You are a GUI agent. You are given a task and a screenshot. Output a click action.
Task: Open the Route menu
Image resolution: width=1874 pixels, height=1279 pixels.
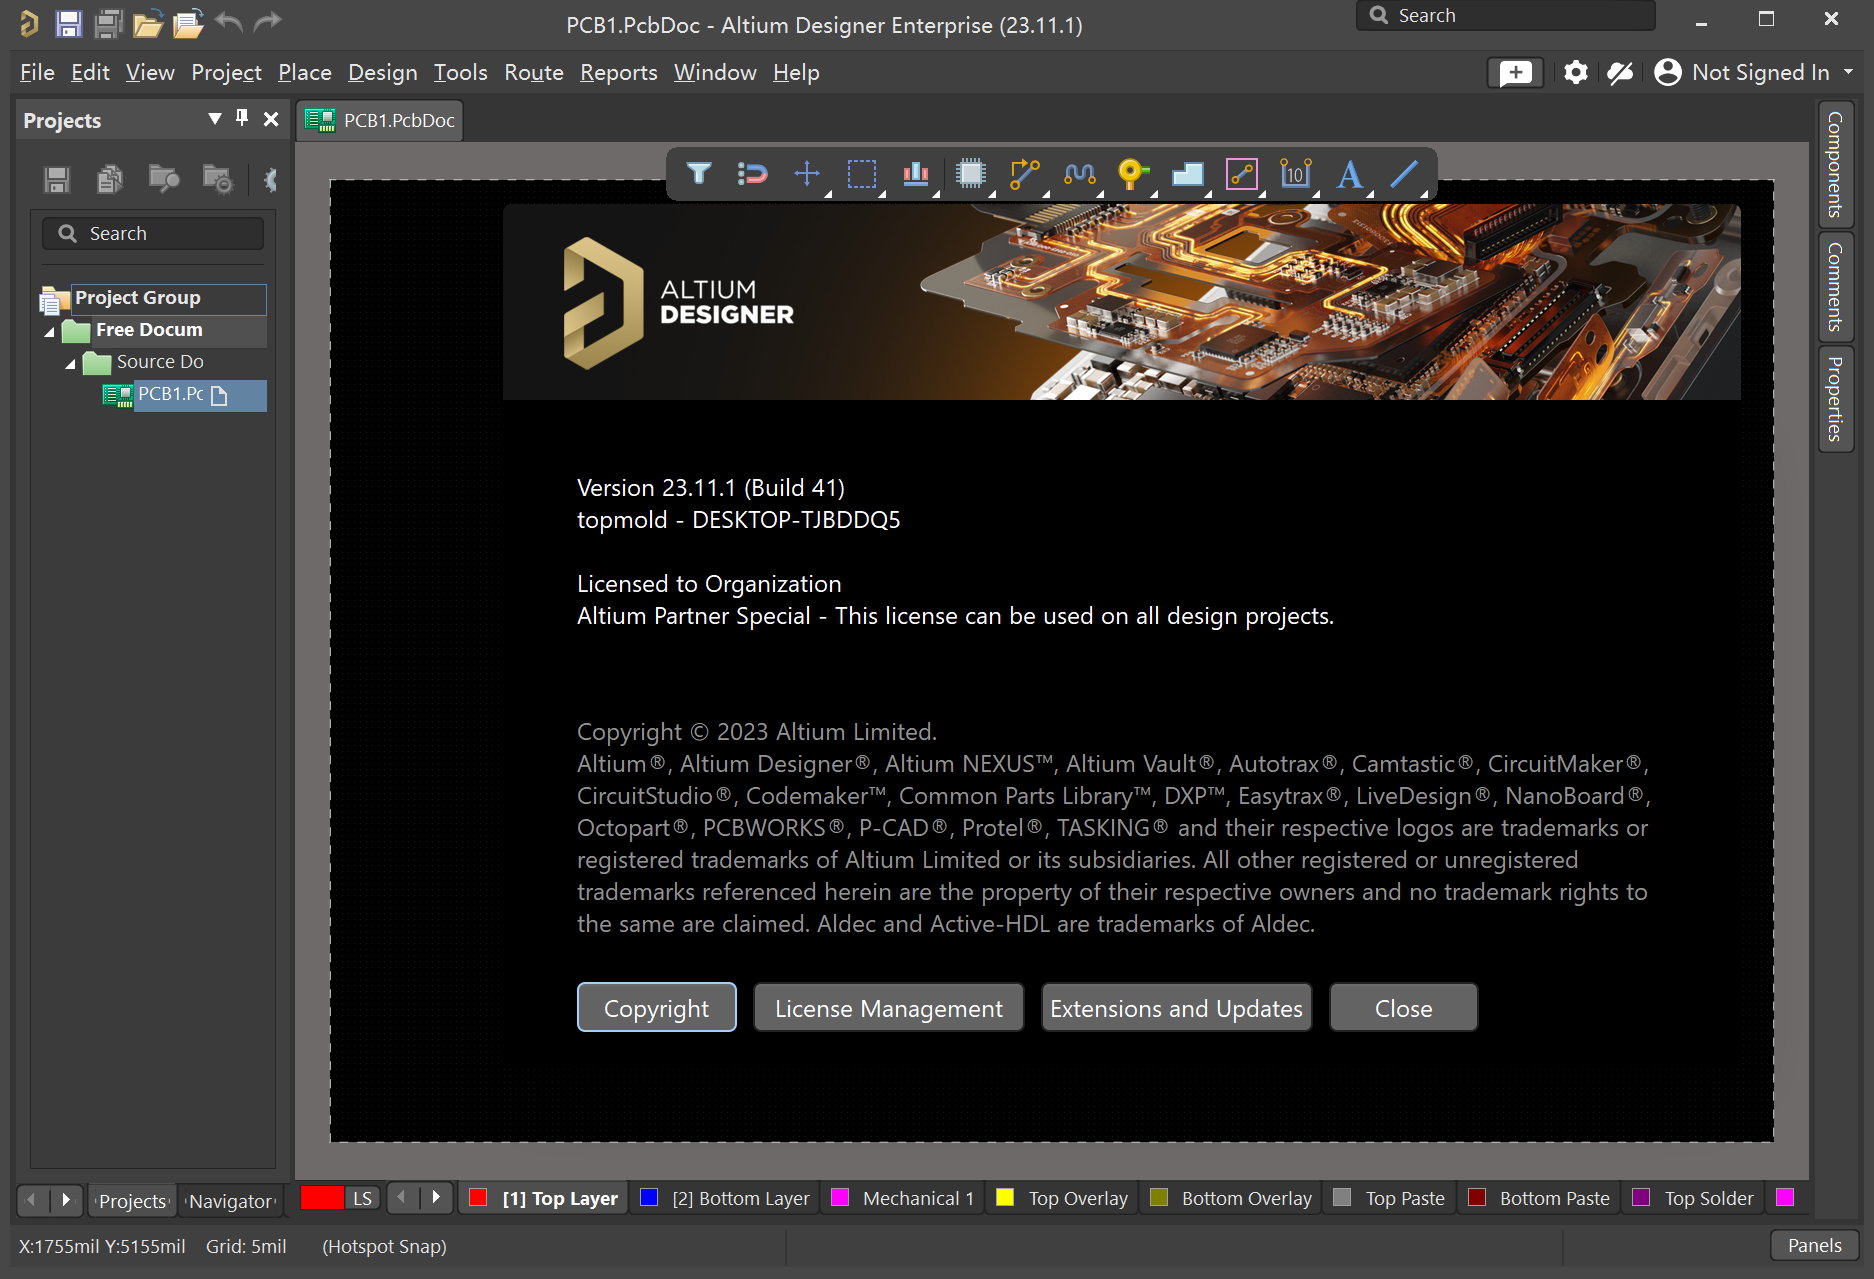click(x=534, y=72)
